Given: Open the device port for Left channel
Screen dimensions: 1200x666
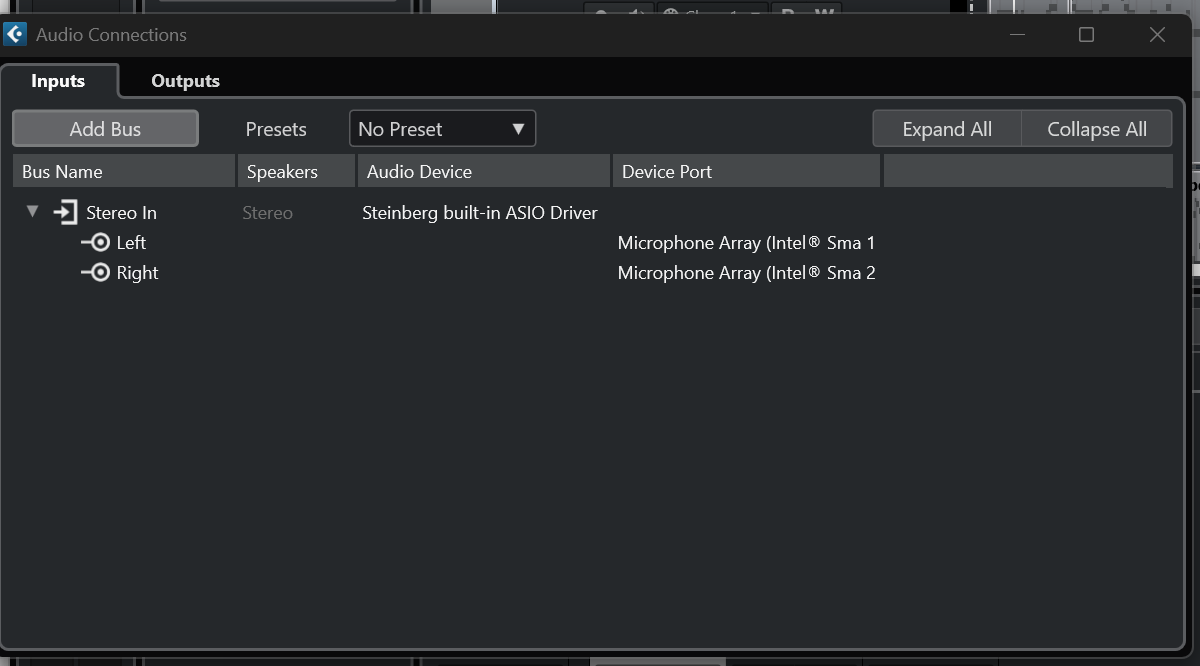Looking at the screenshot, I should pyautogui.click(x=746, y=243).
